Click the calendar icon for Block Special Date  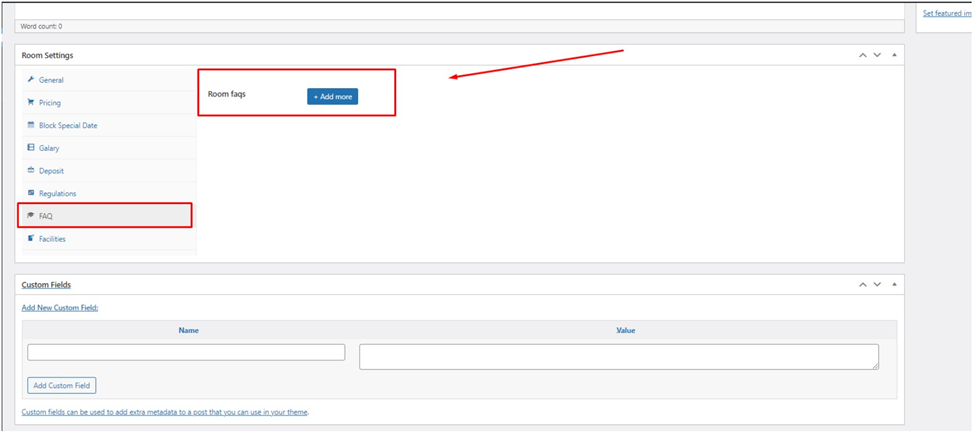31,126
